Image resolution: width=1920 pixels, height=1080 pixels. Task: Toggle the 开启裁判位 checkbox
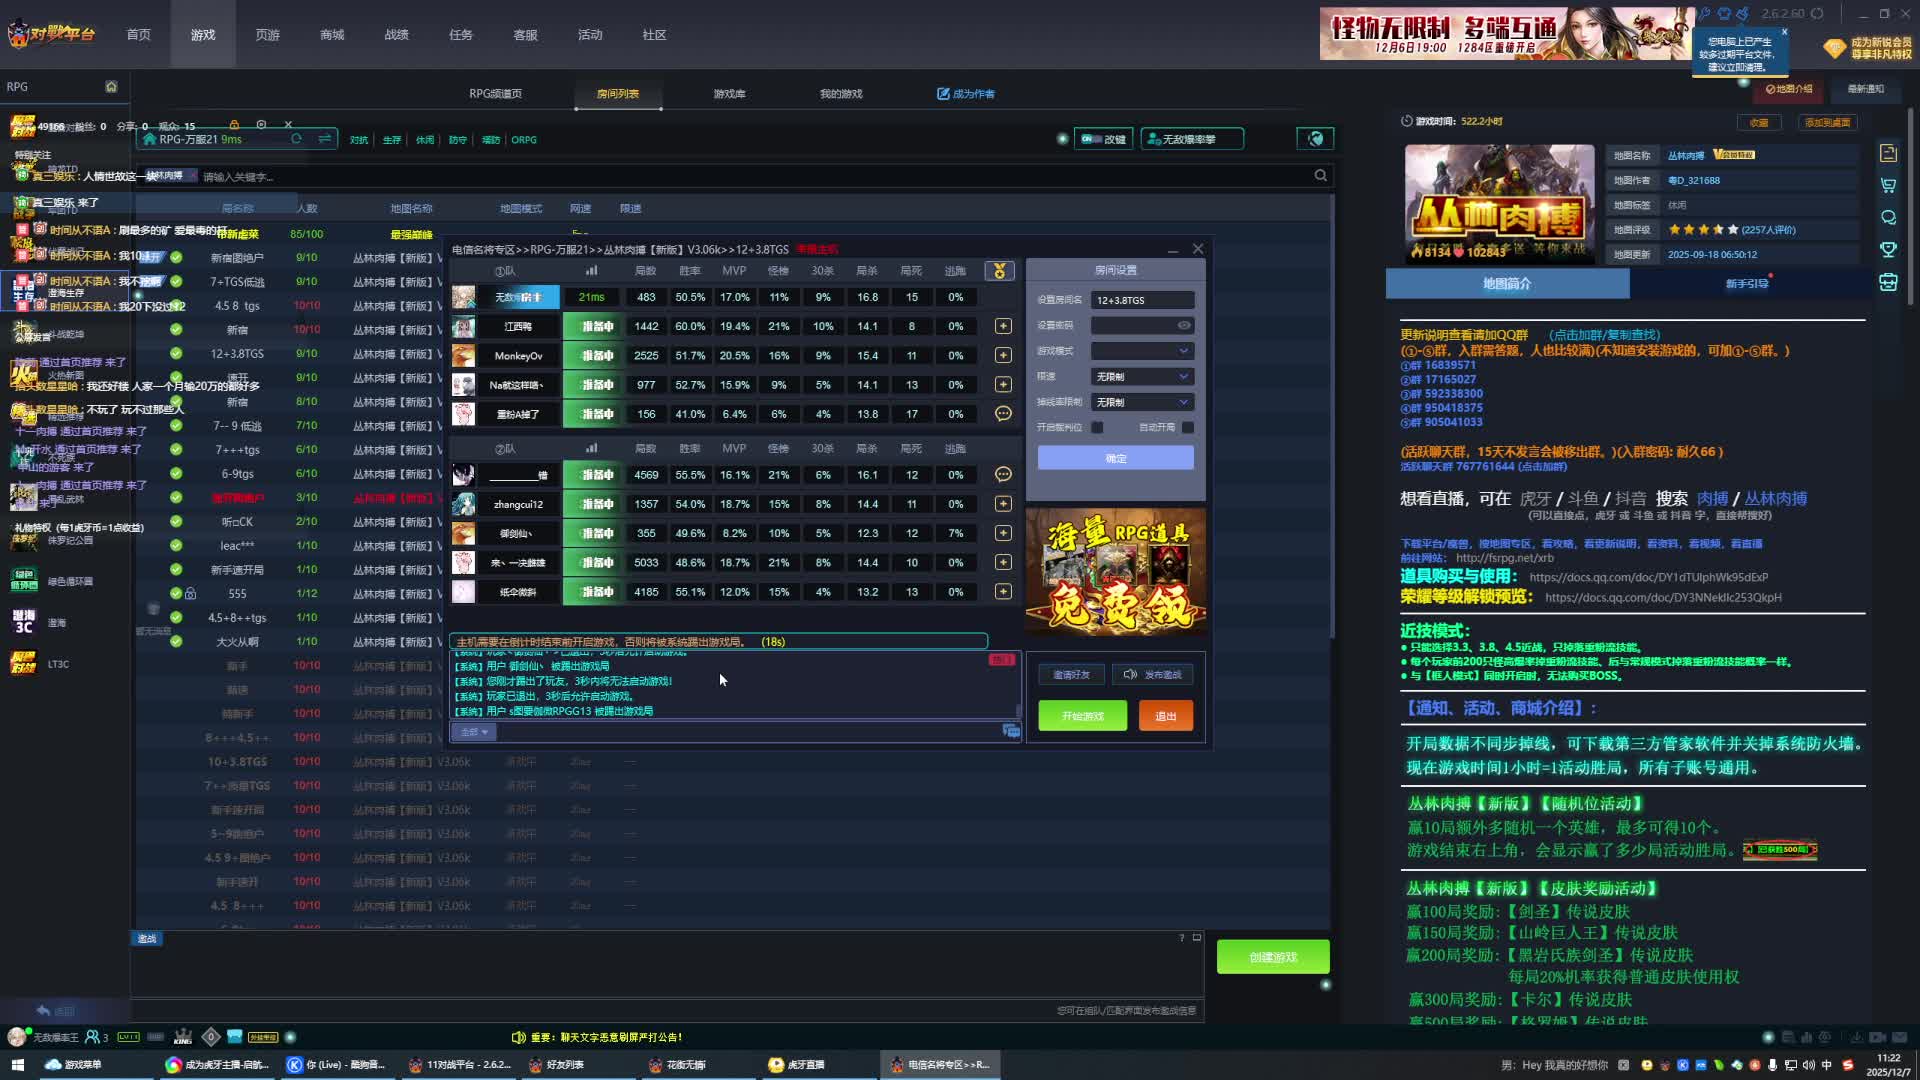[1097, 428]
